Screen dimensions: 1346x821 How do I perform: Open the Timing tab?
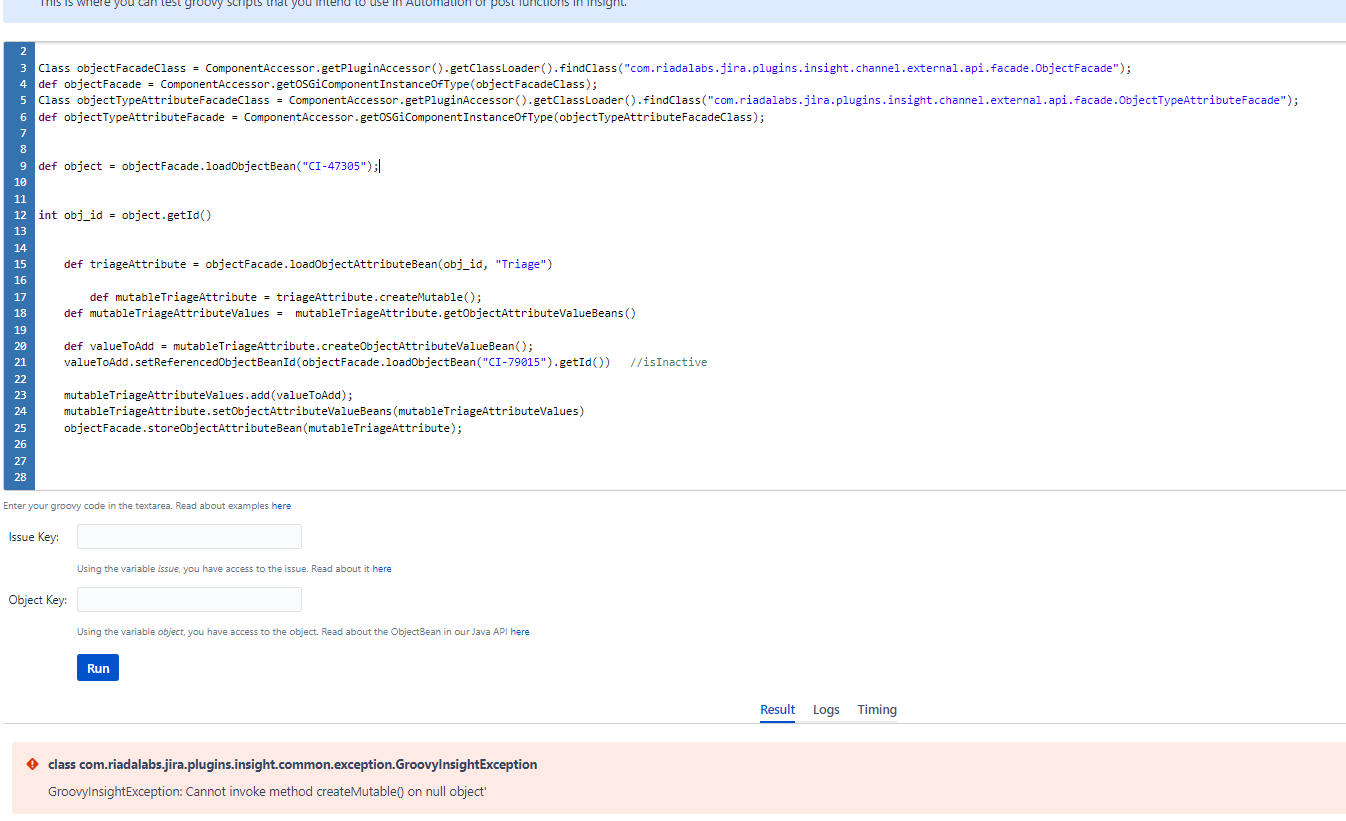(x=877, y=709)
